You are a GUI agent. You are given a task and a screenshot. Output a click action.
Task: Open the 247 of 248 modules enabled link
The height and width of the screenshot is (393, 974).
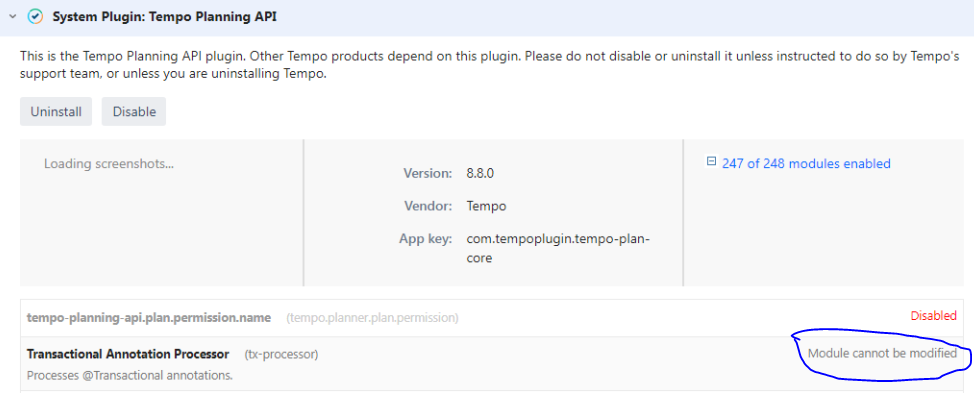[x=806, y=163]
